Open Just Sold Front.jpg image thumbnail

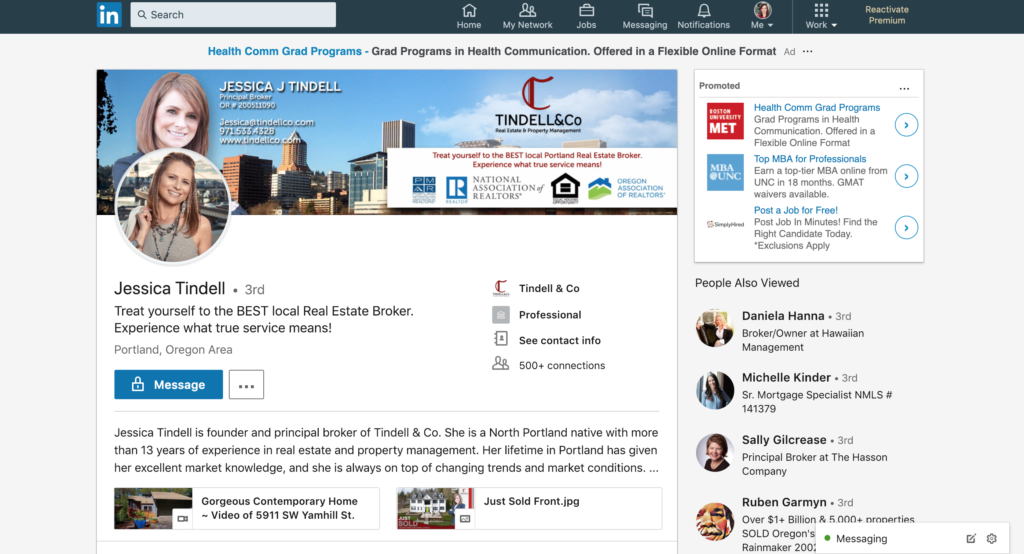pos(435,508)
